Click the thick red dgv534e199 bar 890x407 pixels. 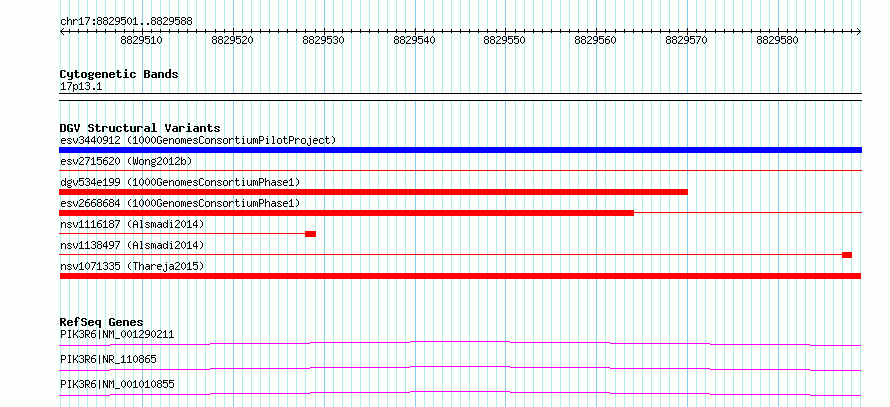(373, 192)
